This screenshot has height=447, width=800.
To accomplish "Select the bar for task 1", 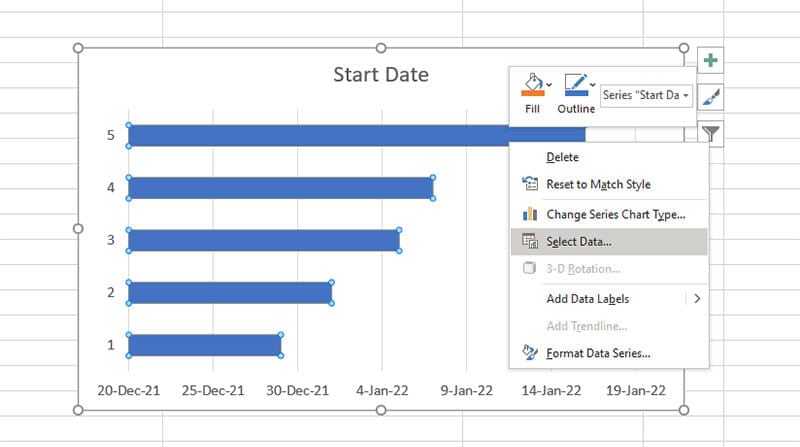I will point(205,345).
